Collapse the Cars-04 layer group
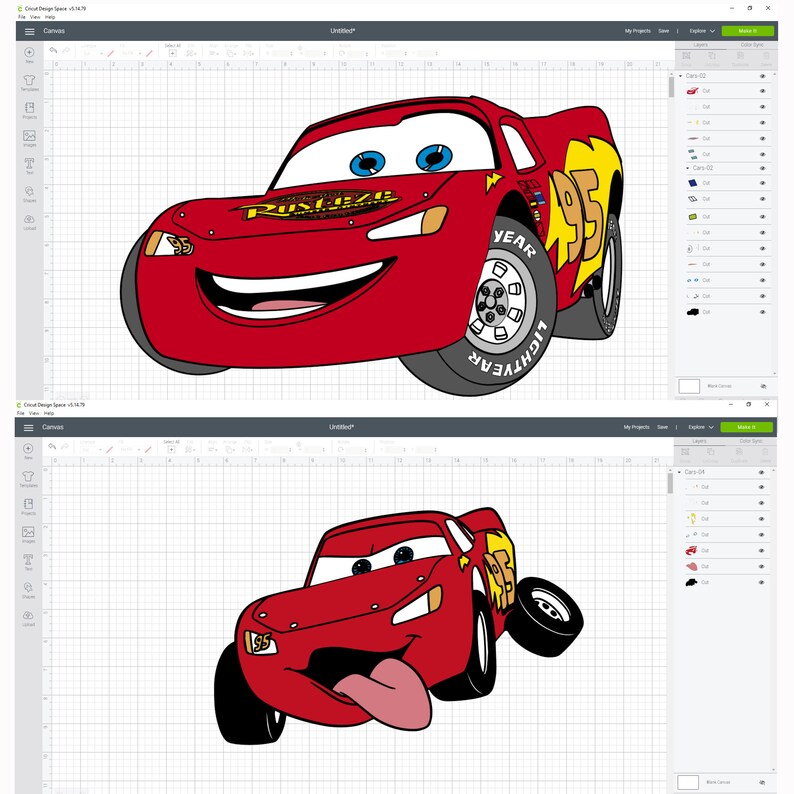This screenshot has width=794, height=794. pyautogui.click(x=680, y=472)
